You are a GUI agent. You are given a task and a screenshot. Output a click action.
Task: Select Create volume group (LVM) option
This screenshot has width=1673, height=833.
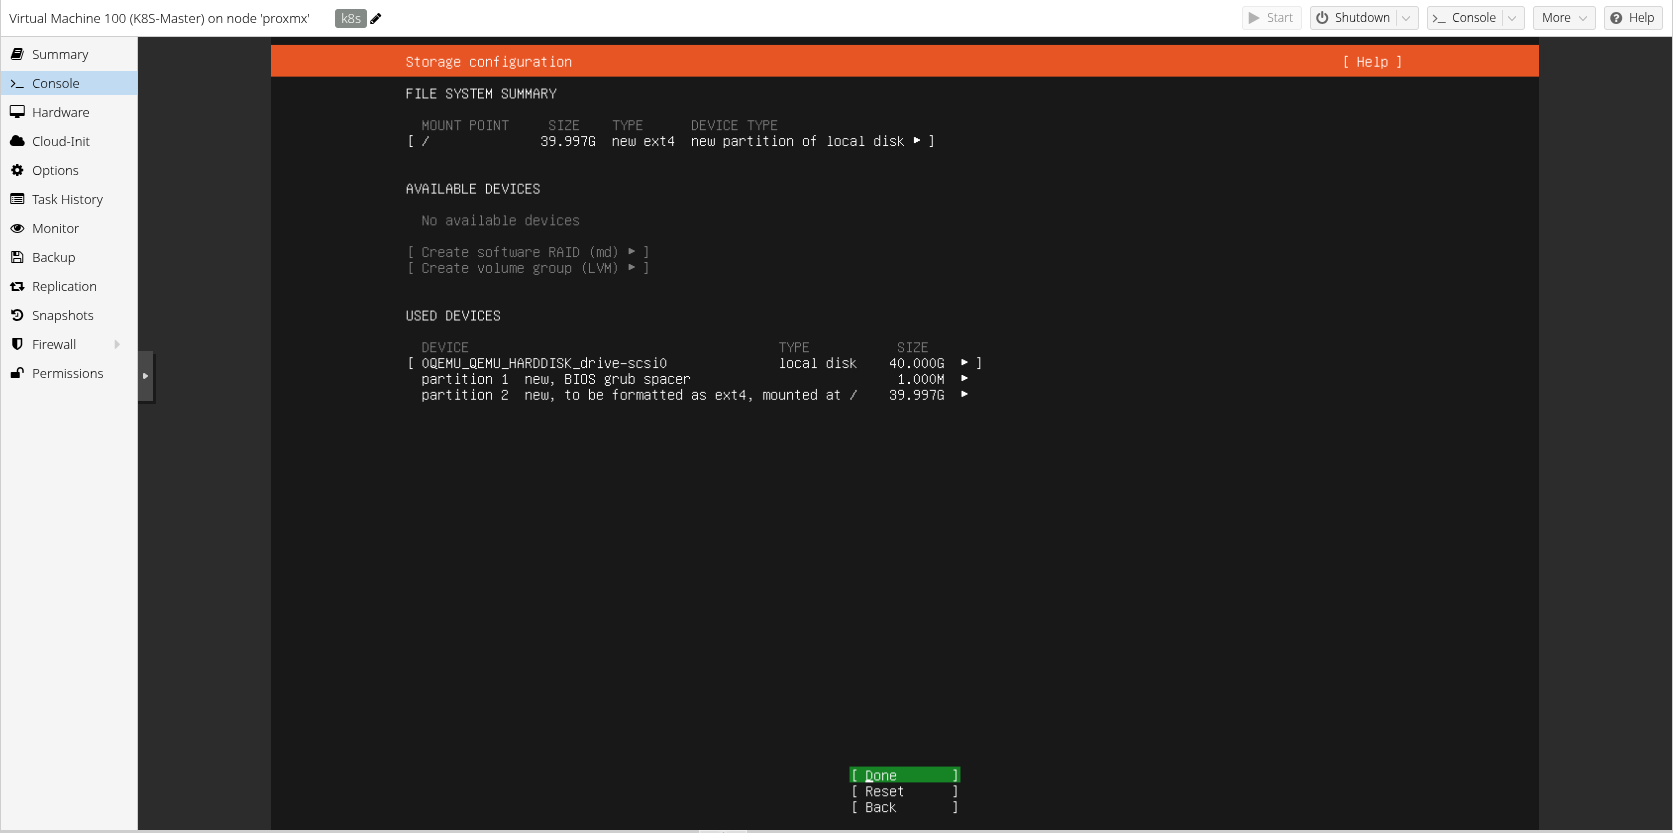point(528,268)
